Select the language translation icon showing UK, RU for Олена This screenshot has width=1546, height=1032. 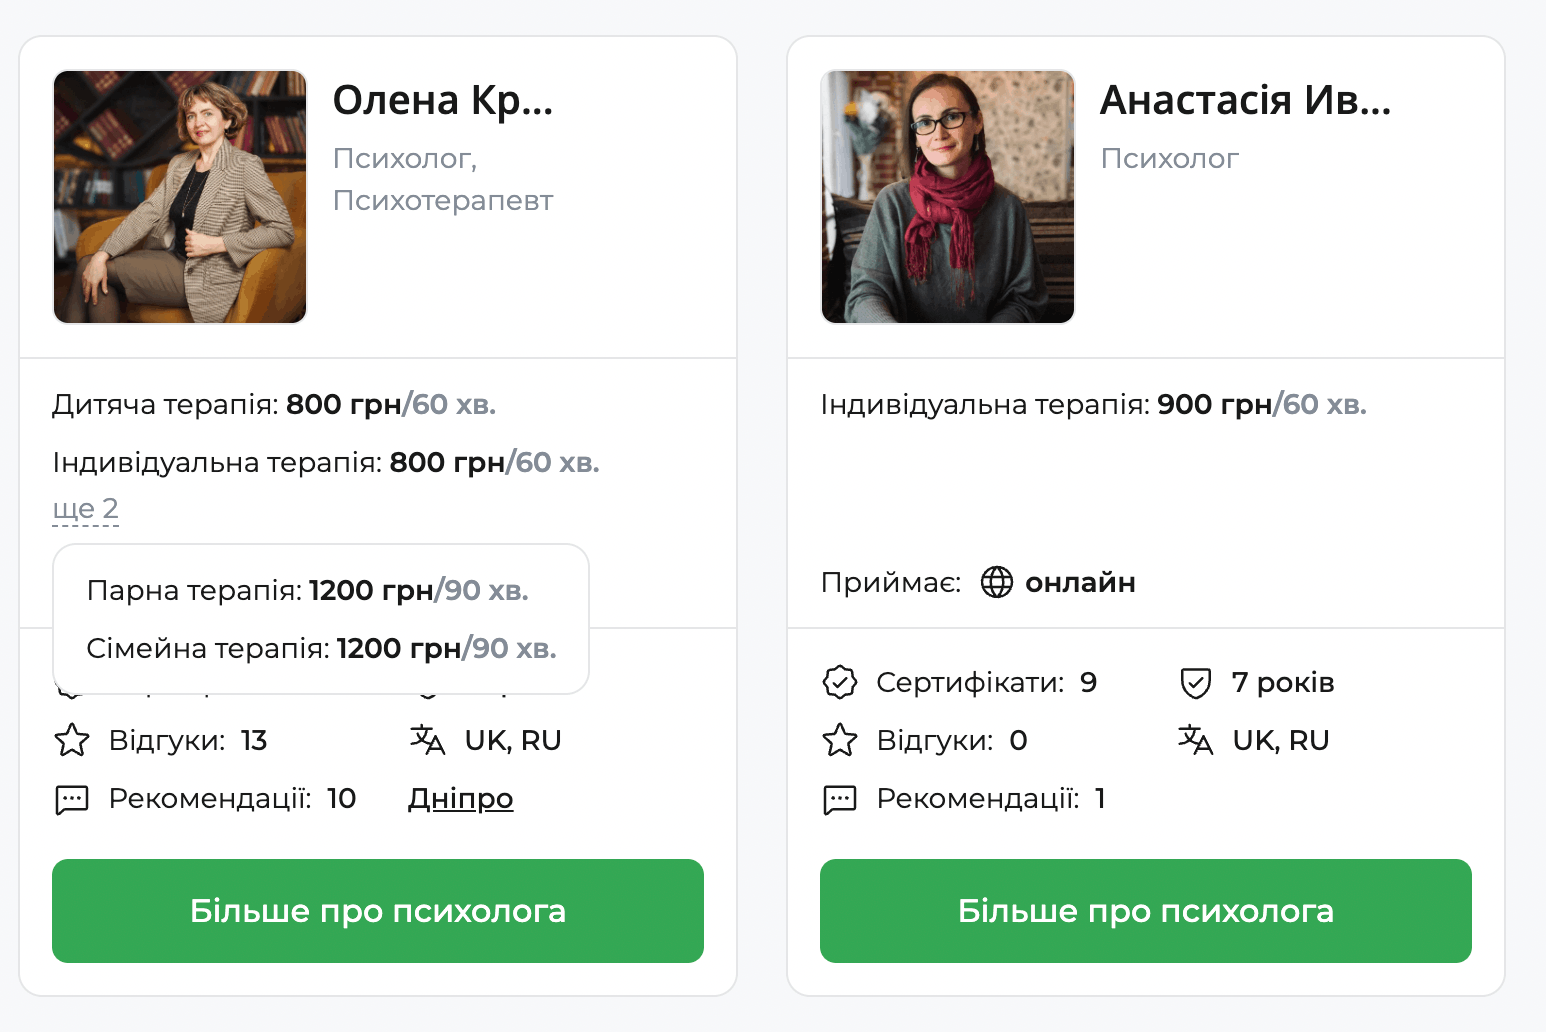pos(427,740)
